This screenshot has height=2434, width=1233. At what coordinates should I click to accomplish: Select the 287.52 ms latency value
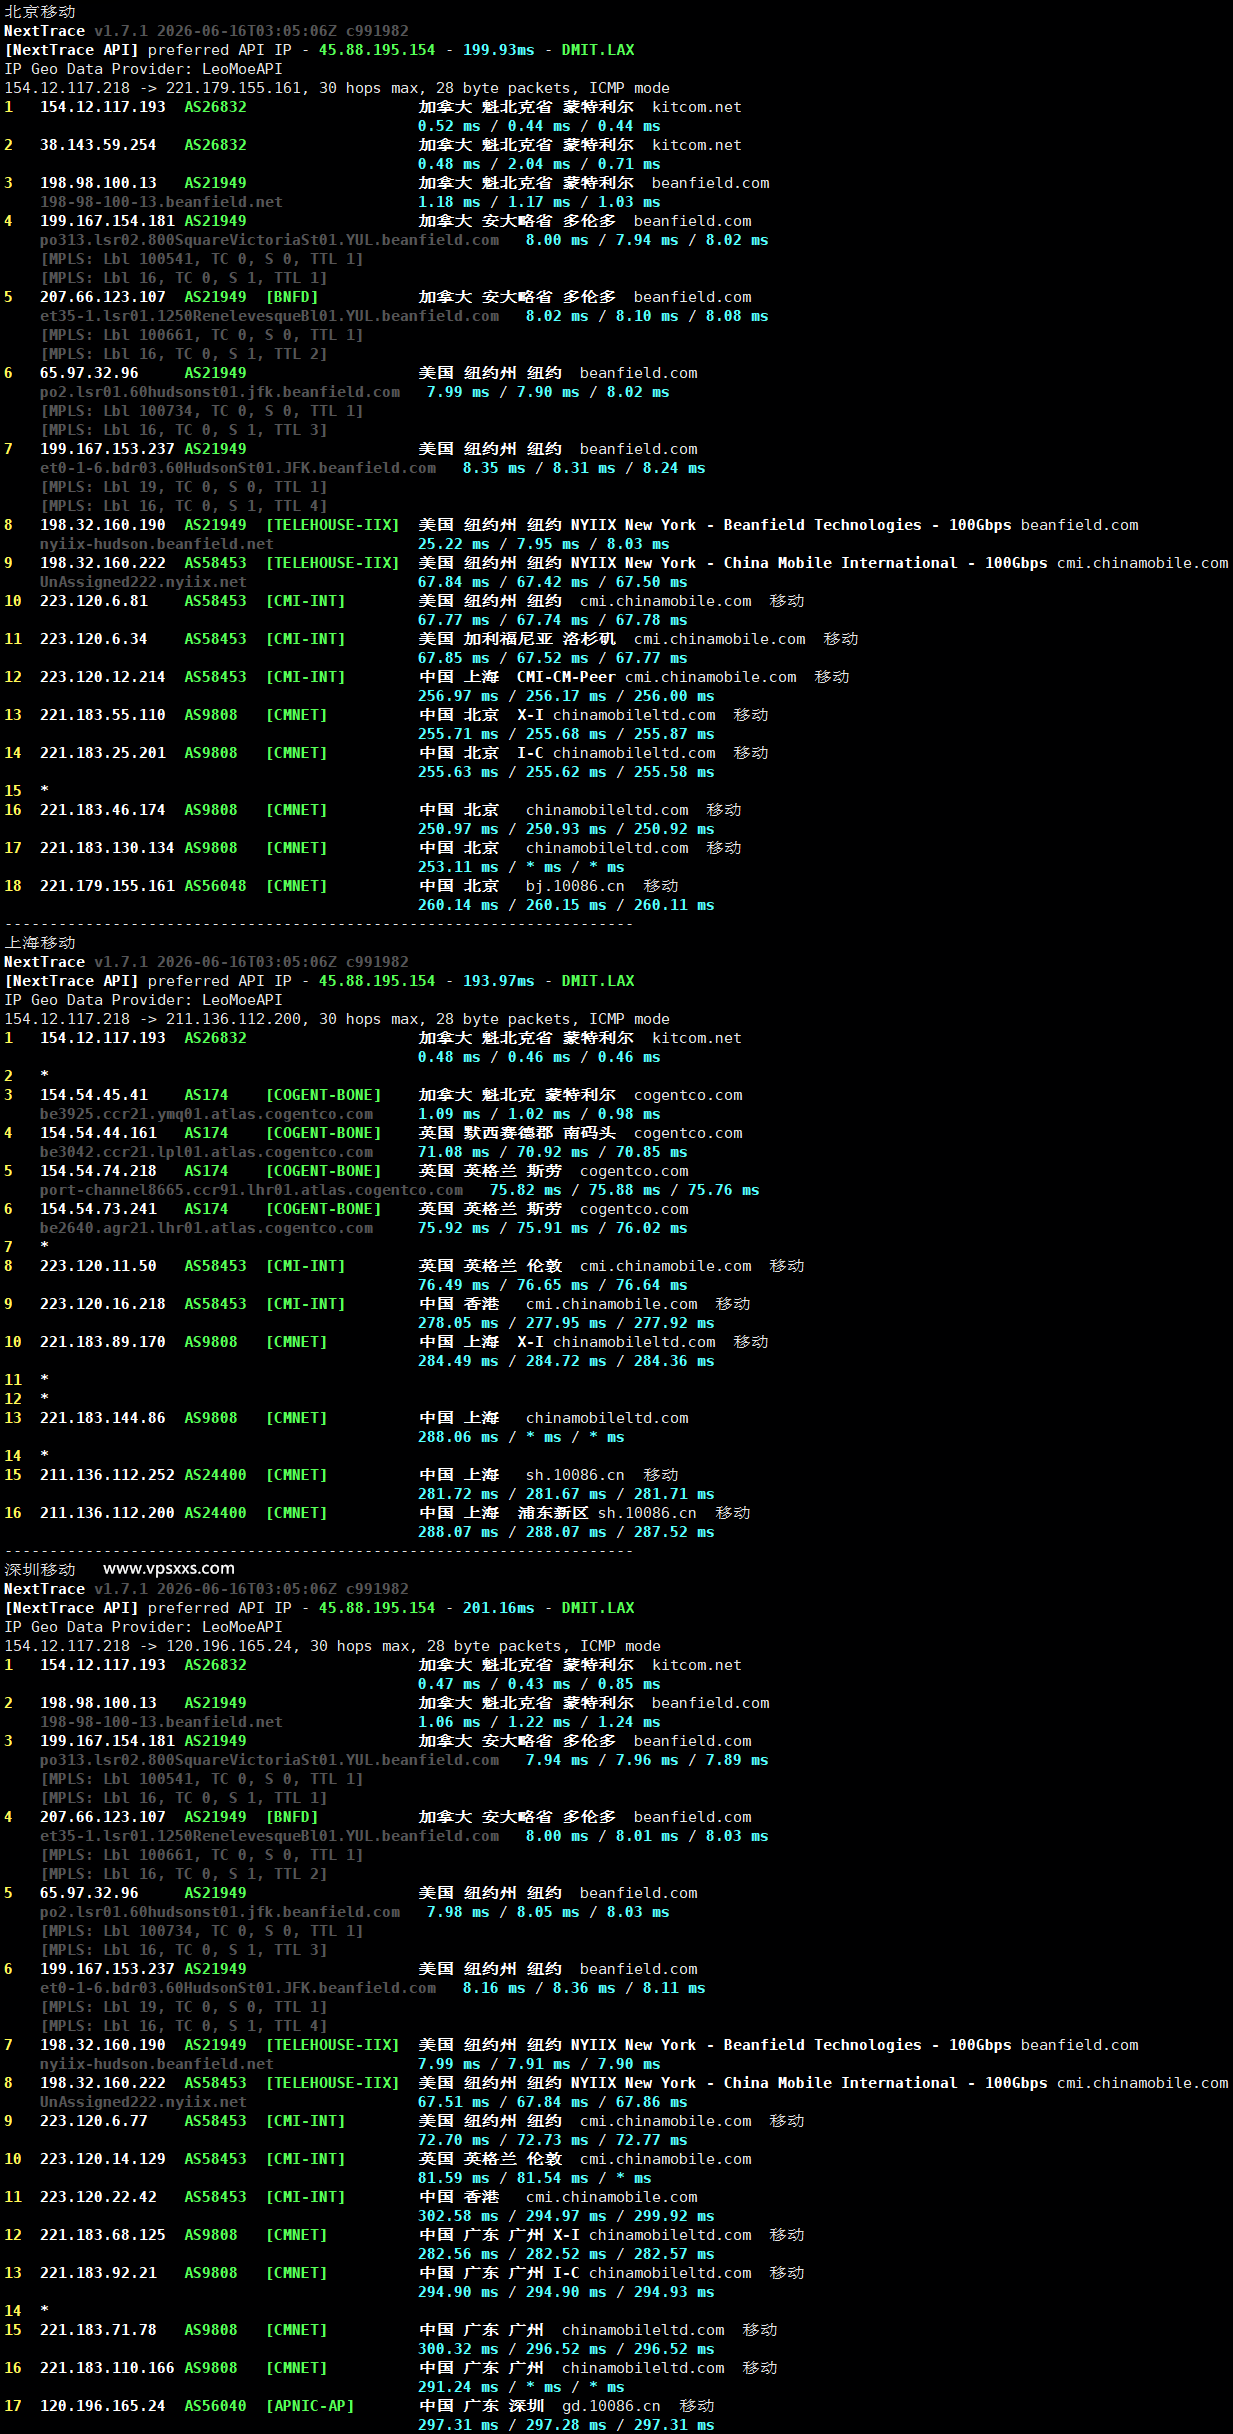pos(674,1532)
